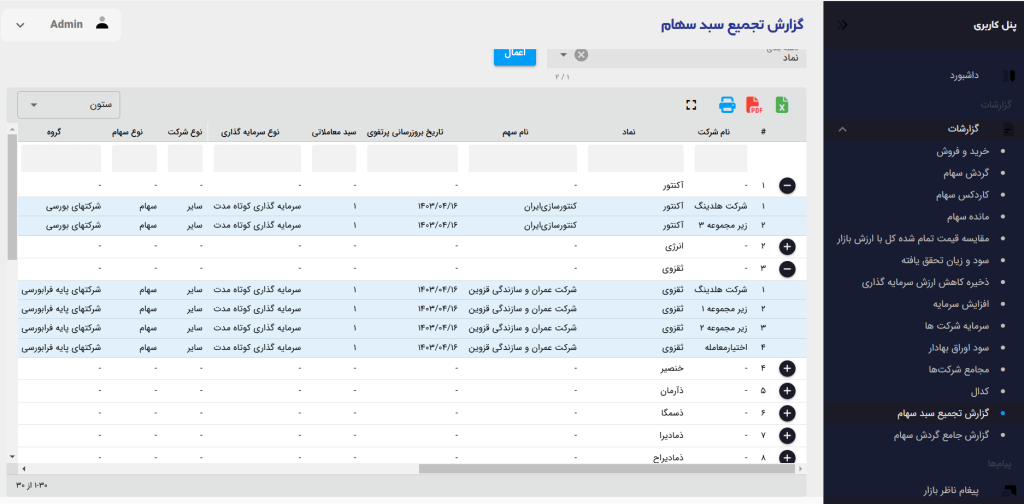Collapse the گزارشات sidebar section
This screenshot has width=1024, height=504.
(842, 129)
